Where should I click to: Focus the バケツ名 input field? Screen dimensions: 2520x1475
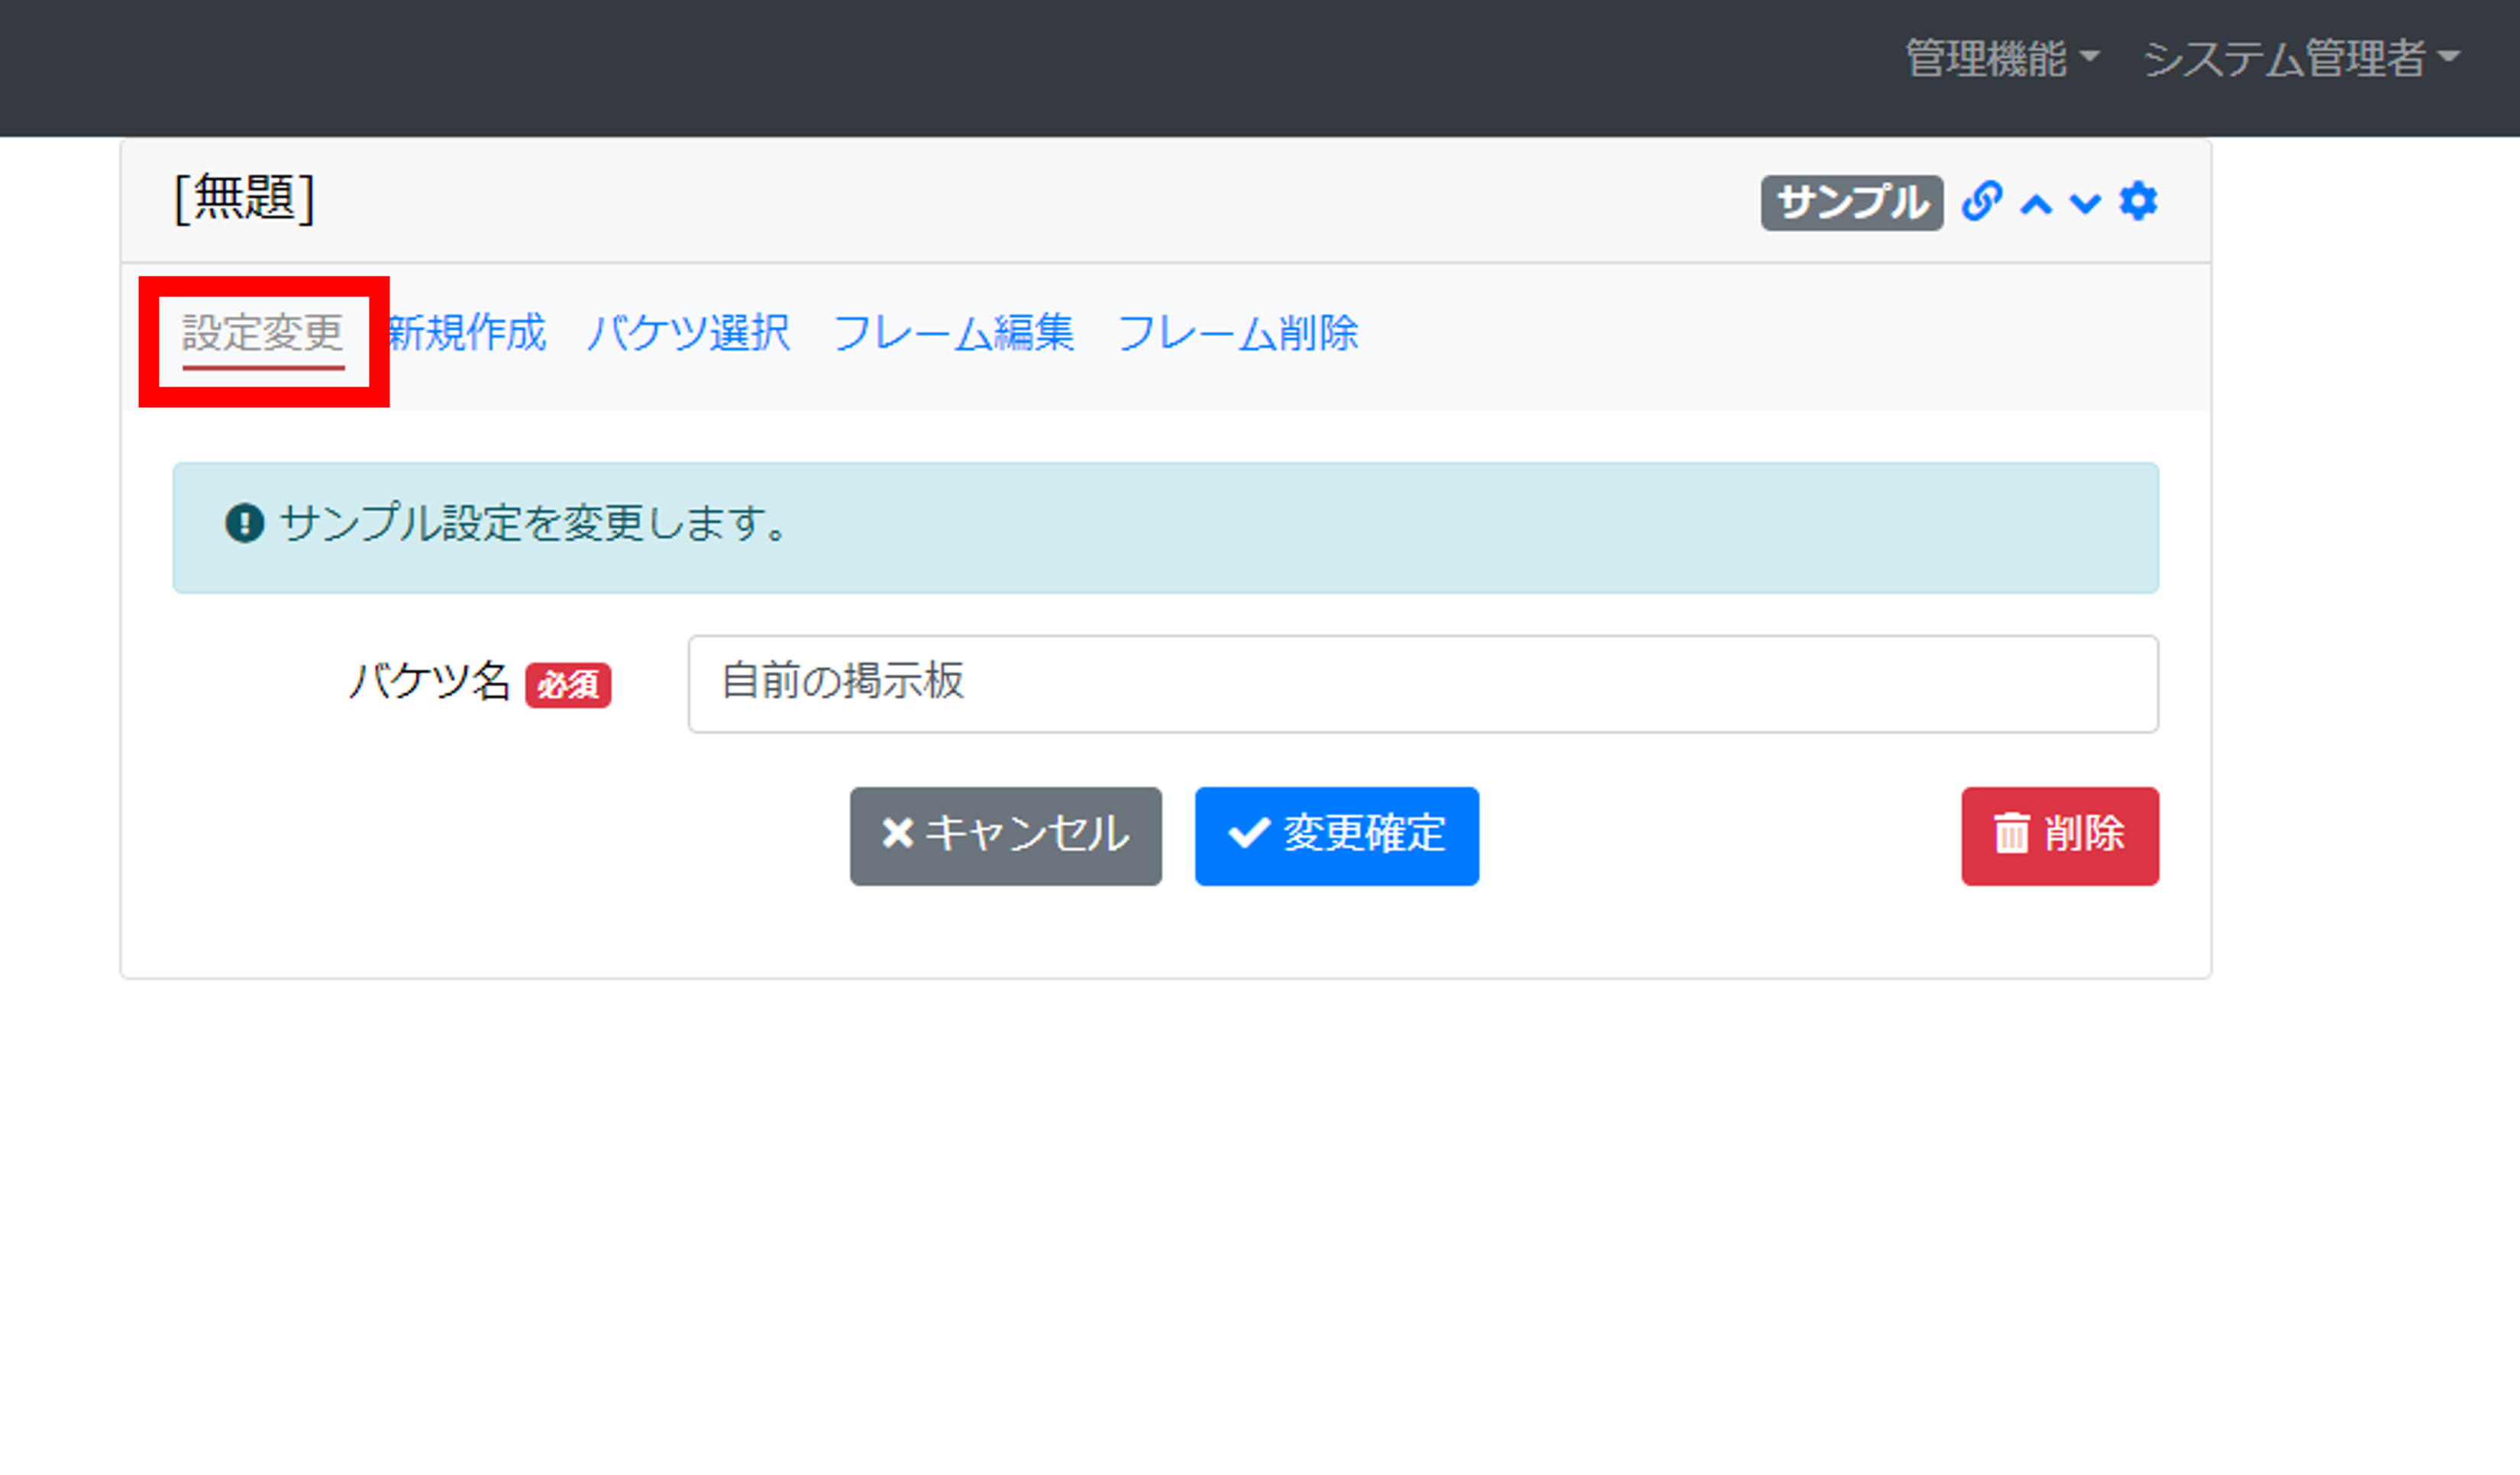pos(1422,684)
